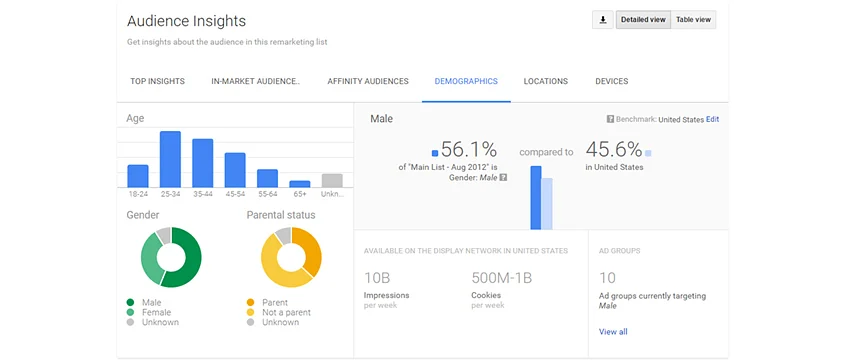The width and height of the screenshot is (848, 360).
Task: Select the Demographics tab
Action: click(x=466, y=82)
